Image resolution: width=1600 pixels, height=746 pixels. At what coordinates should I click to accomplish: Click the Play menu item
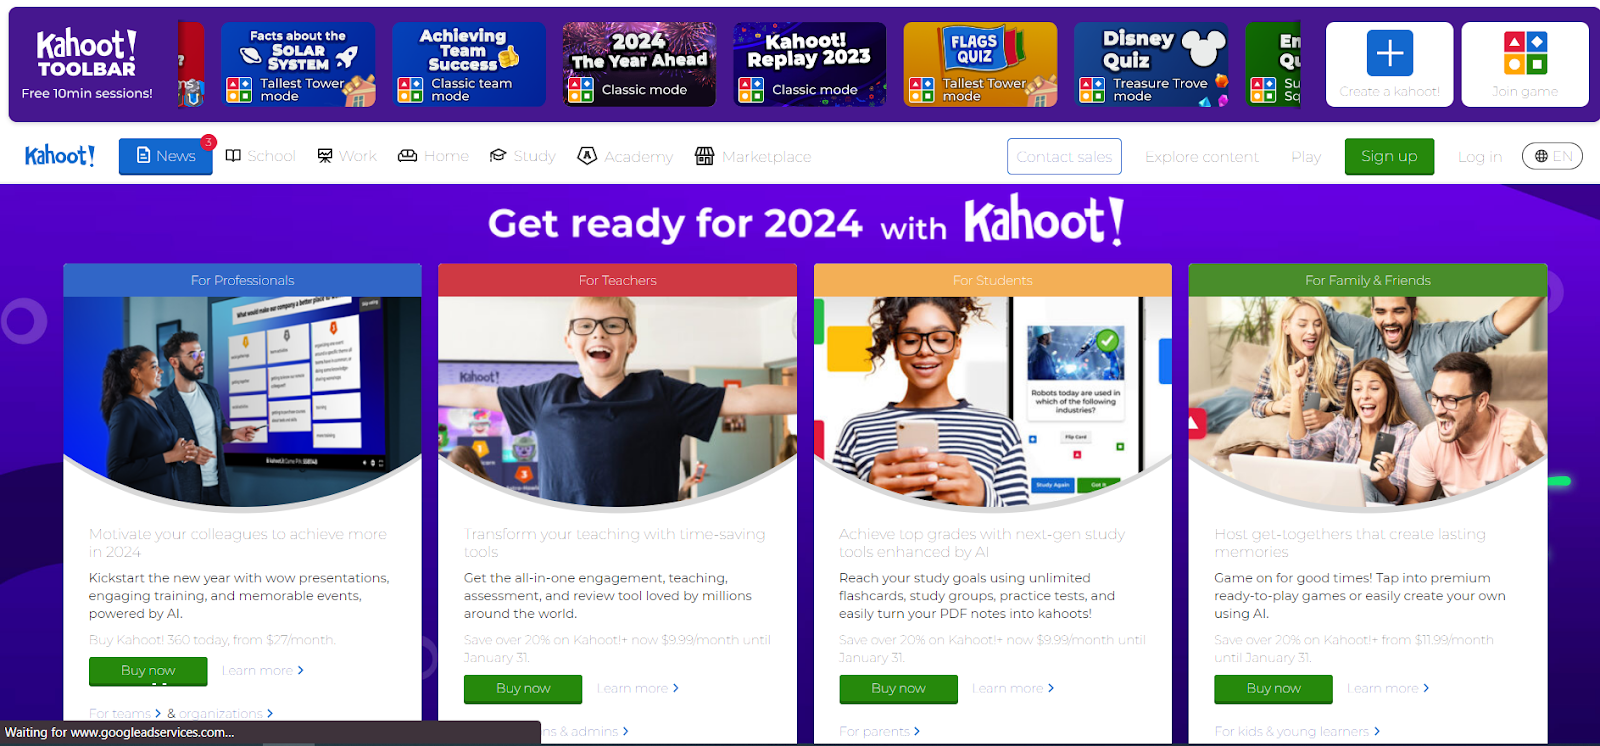[1306, 156]
